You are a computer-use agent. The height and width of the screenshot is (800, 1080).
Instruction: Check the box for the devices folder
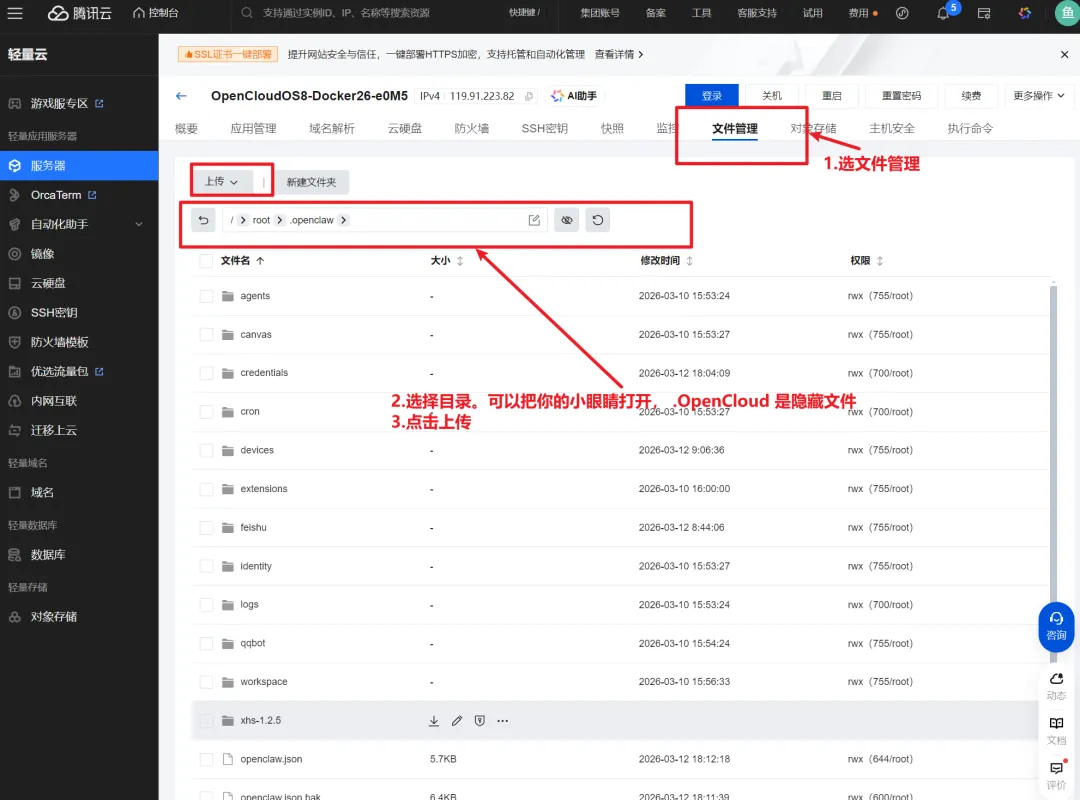[206, 450]
